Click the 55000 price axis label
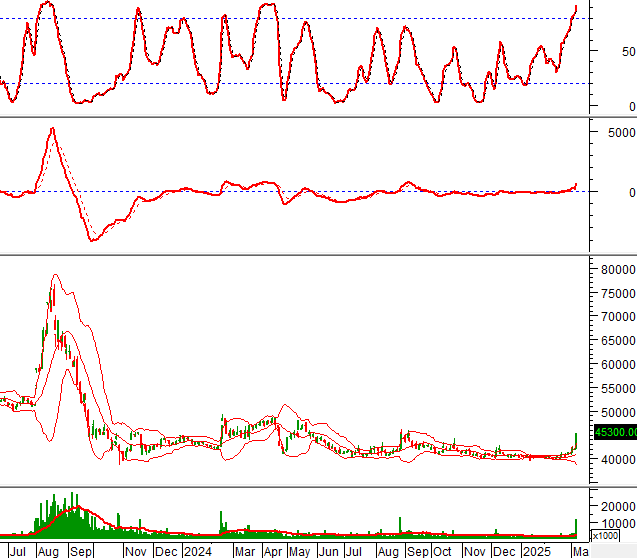This screenshot has height=558, width=637. coord(618,388)
